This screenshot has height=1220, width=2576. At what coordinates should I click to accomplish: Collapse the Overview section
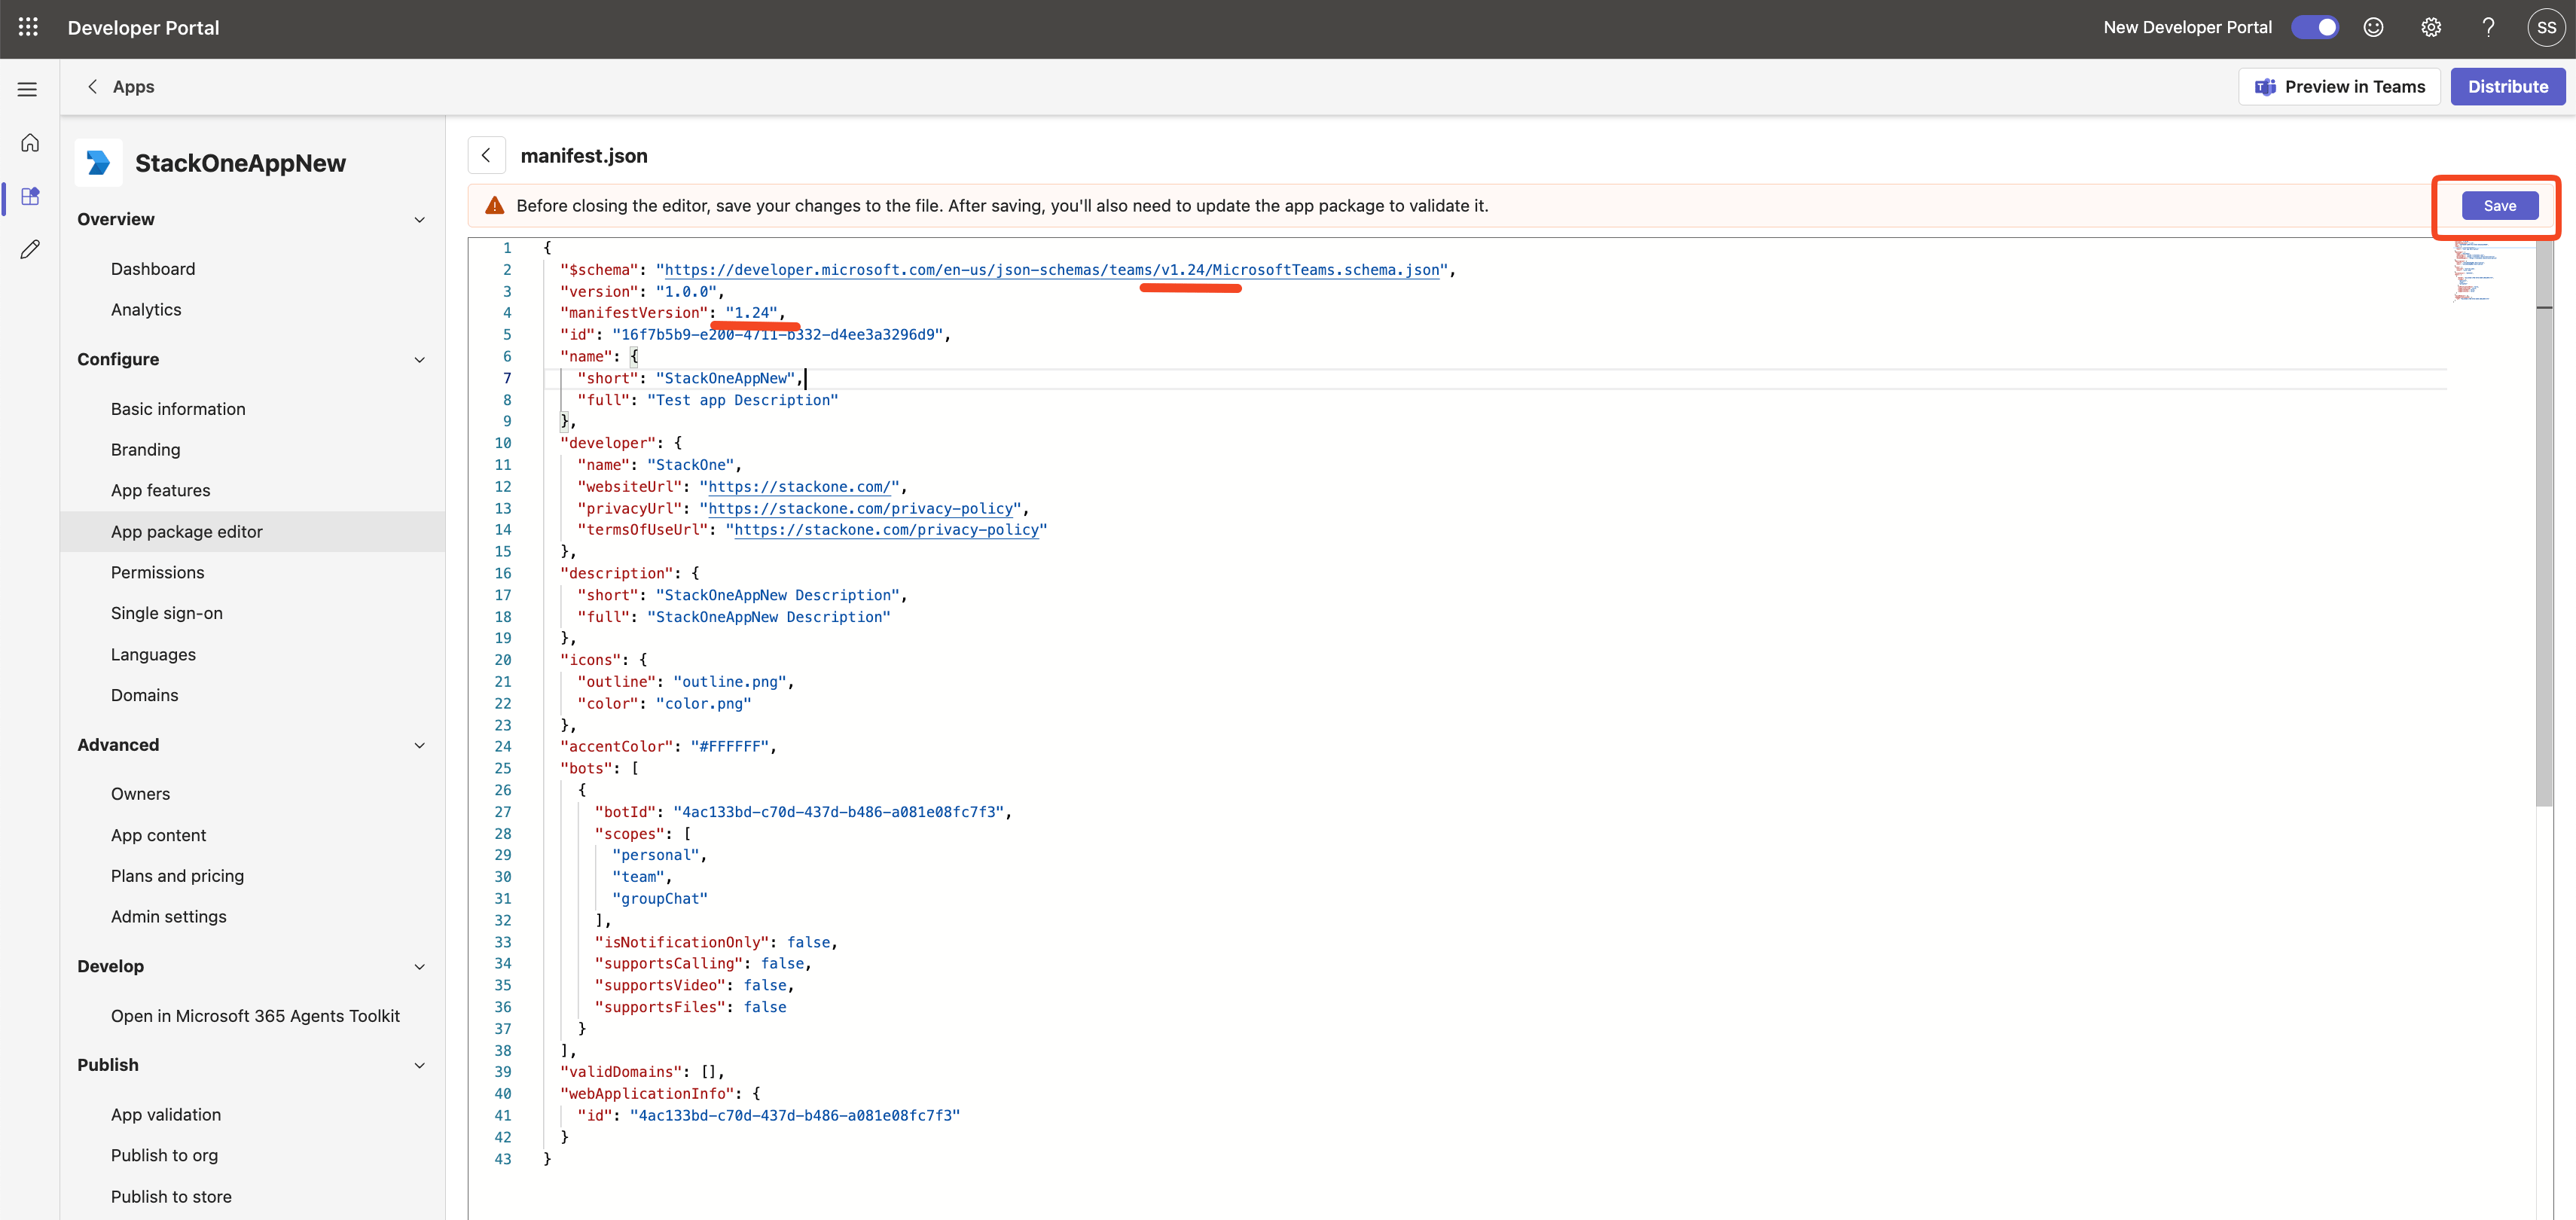click(x=420, y=219)
